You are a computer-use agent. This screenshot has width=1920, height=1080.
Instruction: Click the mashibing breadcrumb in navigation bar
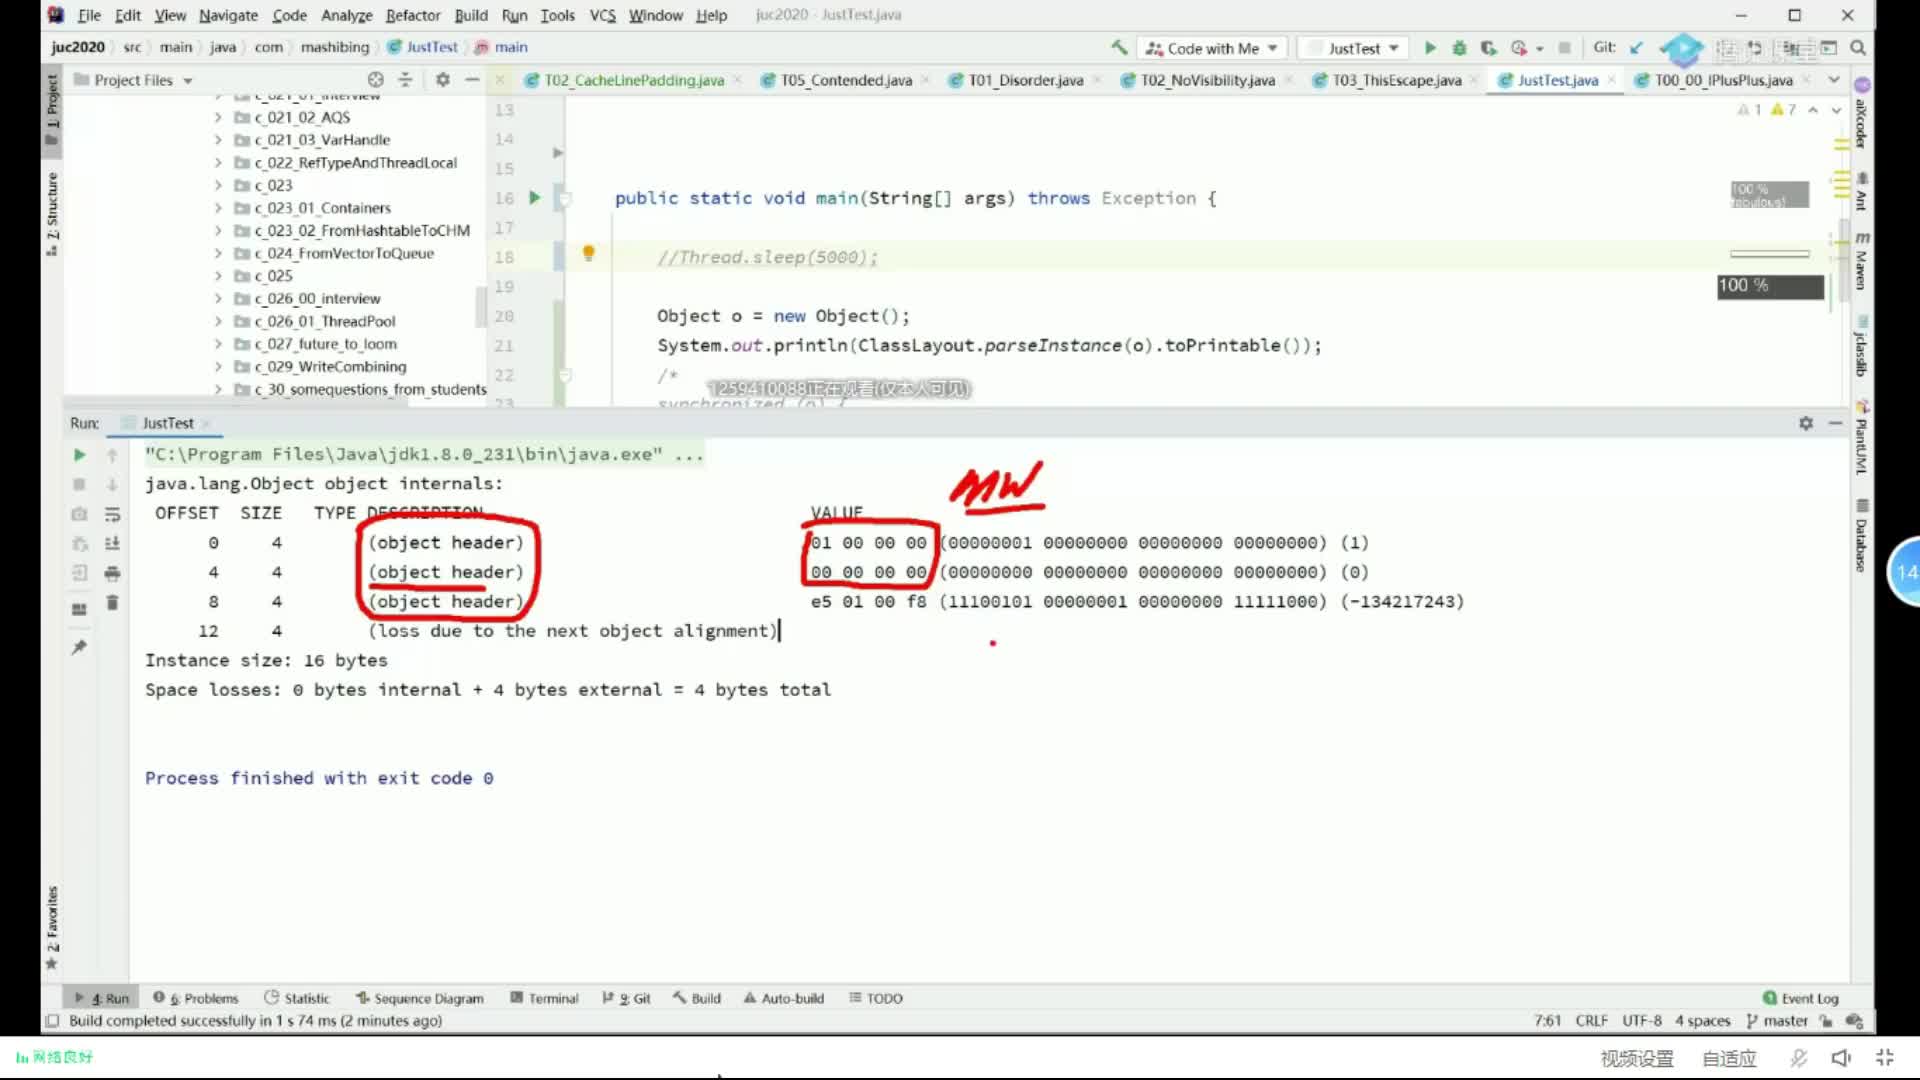334,47
